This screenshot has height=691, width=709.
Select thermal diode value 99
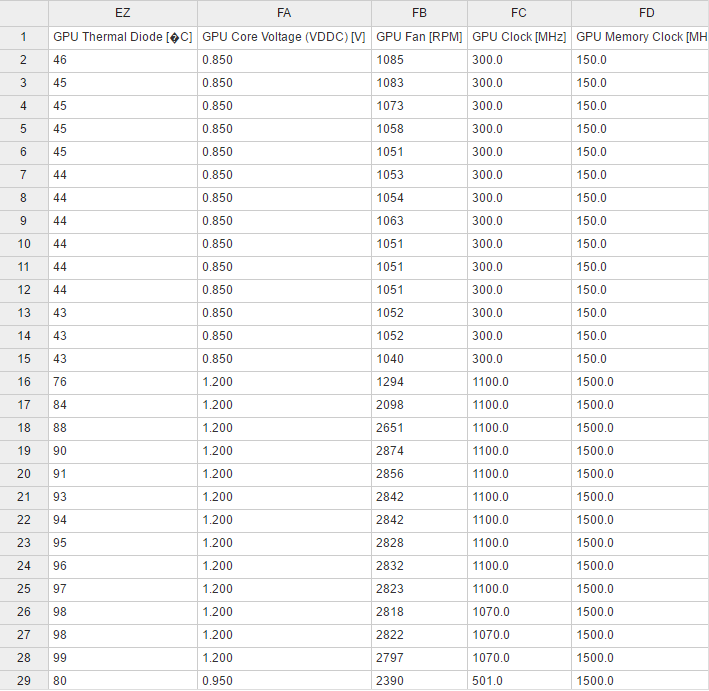tap(123, 658)
